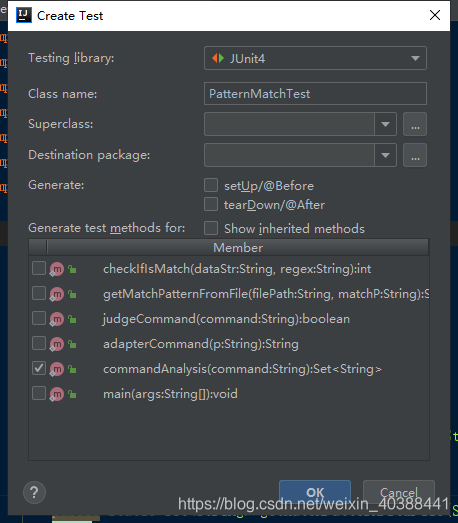
Task: Enable the tearDown/@After checkbox
Action: (x=211, y=204)
